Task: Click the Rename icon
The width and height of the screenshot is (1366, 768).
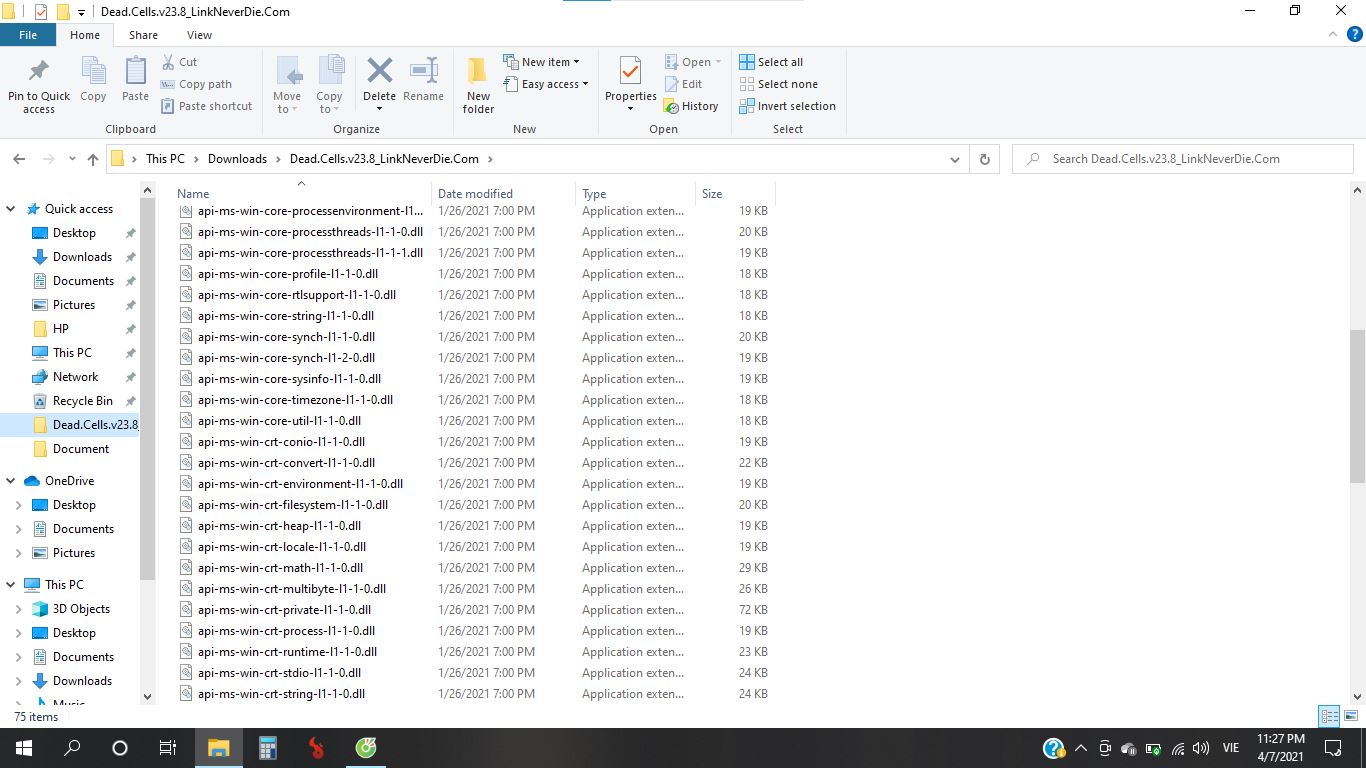Action: click(423, 70)
